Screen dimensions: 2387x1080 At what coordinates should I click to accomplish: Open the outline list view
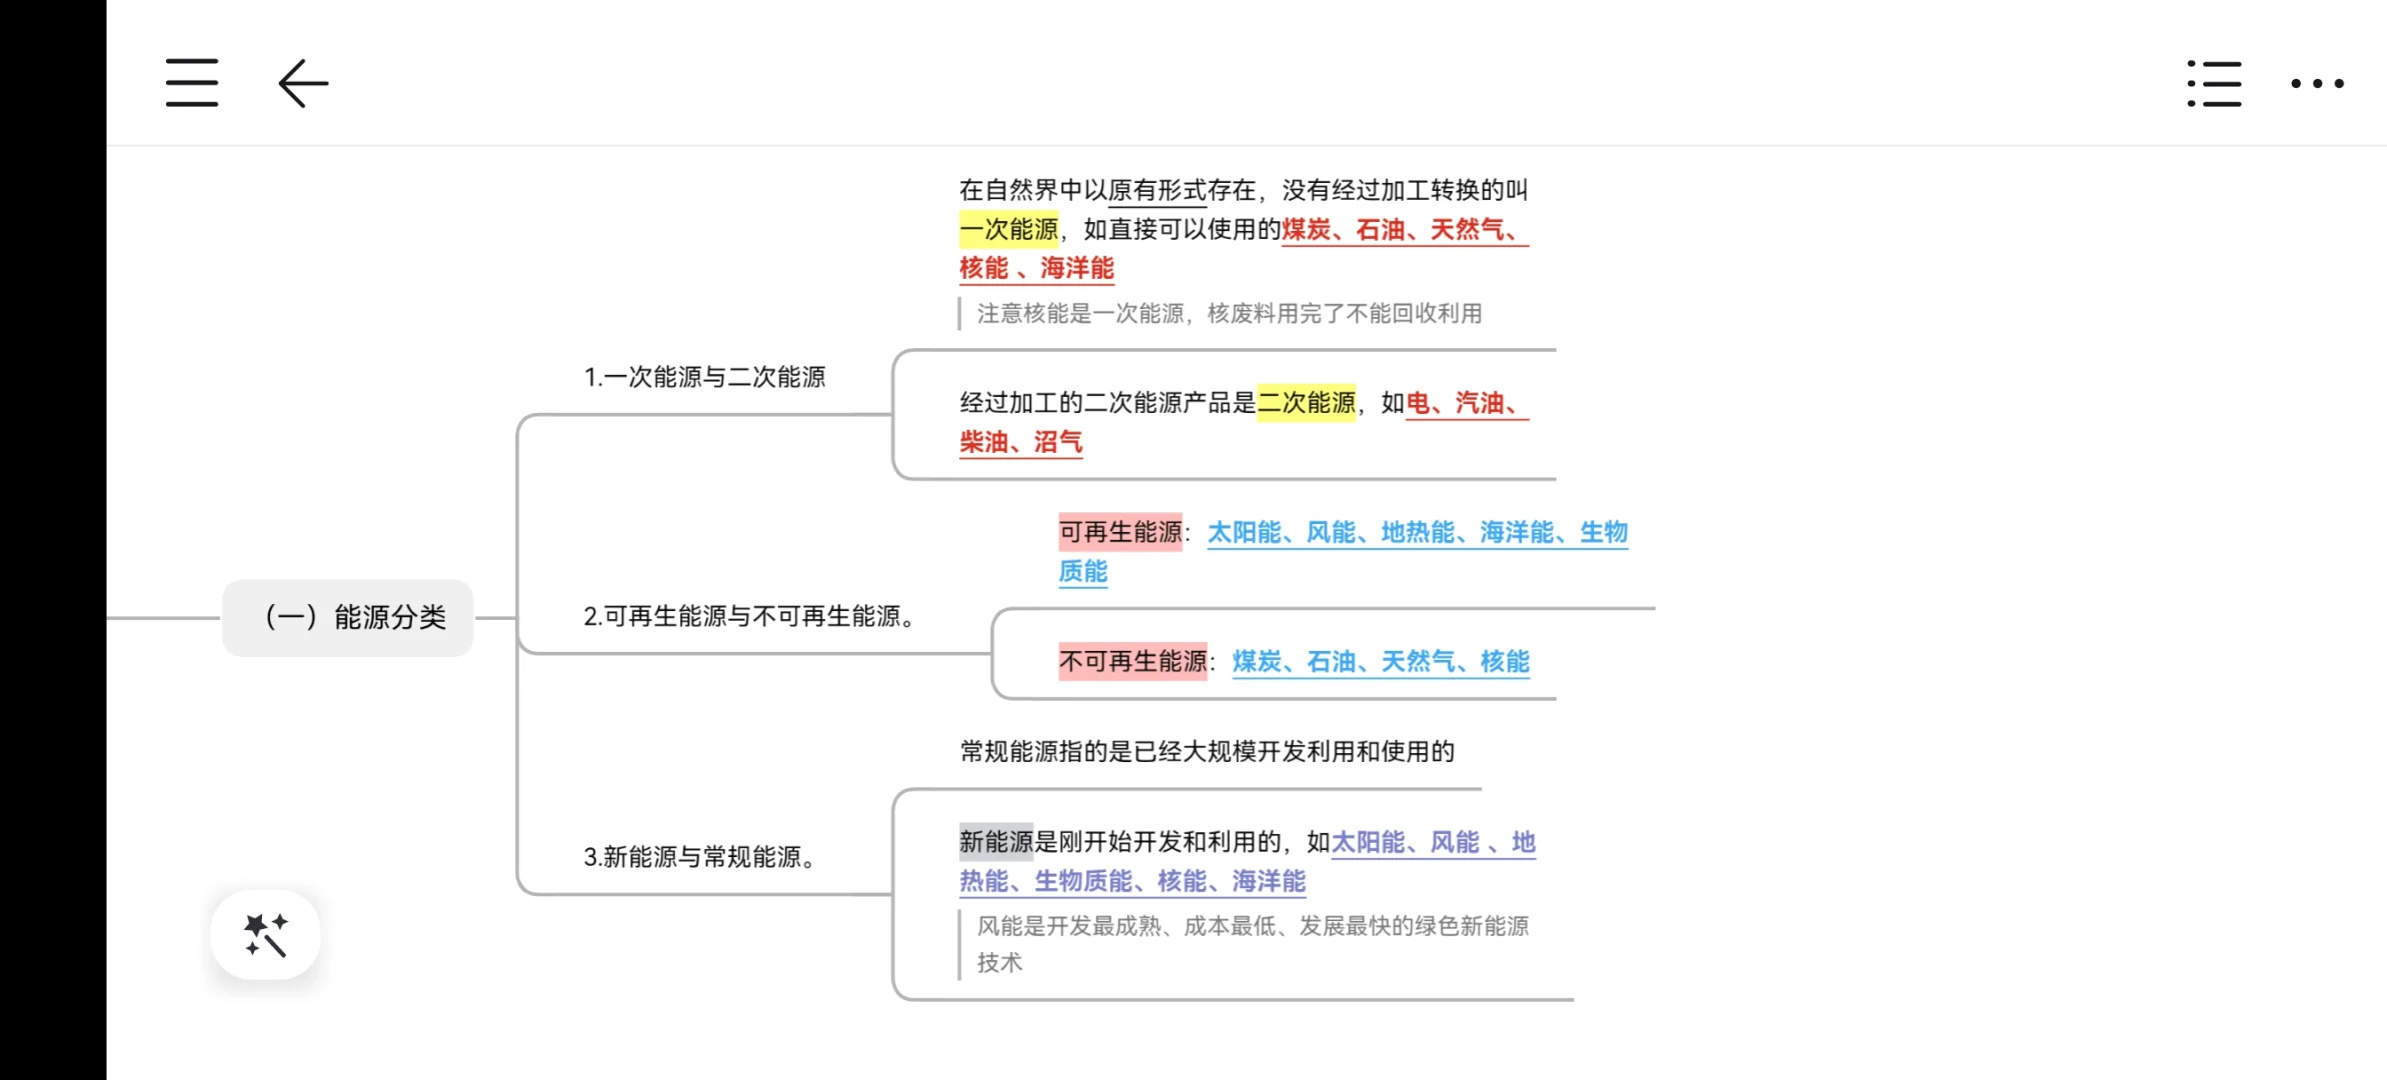[x=2213, y=84]
